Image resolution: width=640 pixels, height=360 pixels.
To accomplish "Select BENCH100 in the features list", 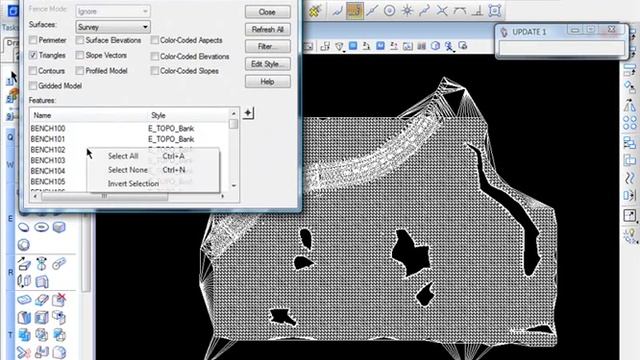I will (x=48, y=129).
